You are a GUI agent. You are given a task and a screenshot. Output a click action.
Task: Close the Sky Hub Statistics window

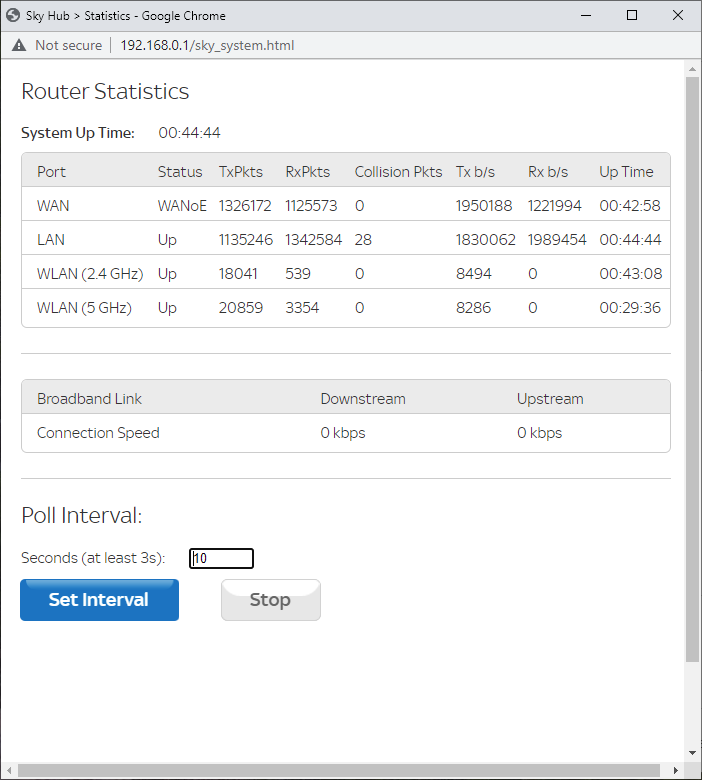pyautogui.click(x=679, y=16)
